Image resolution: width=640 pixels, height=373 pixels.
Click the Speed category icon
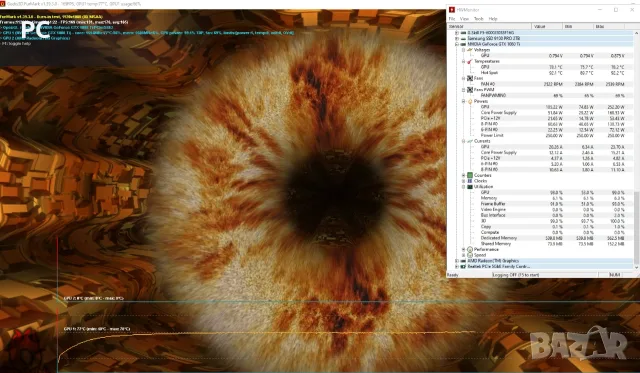pos(470,255)
